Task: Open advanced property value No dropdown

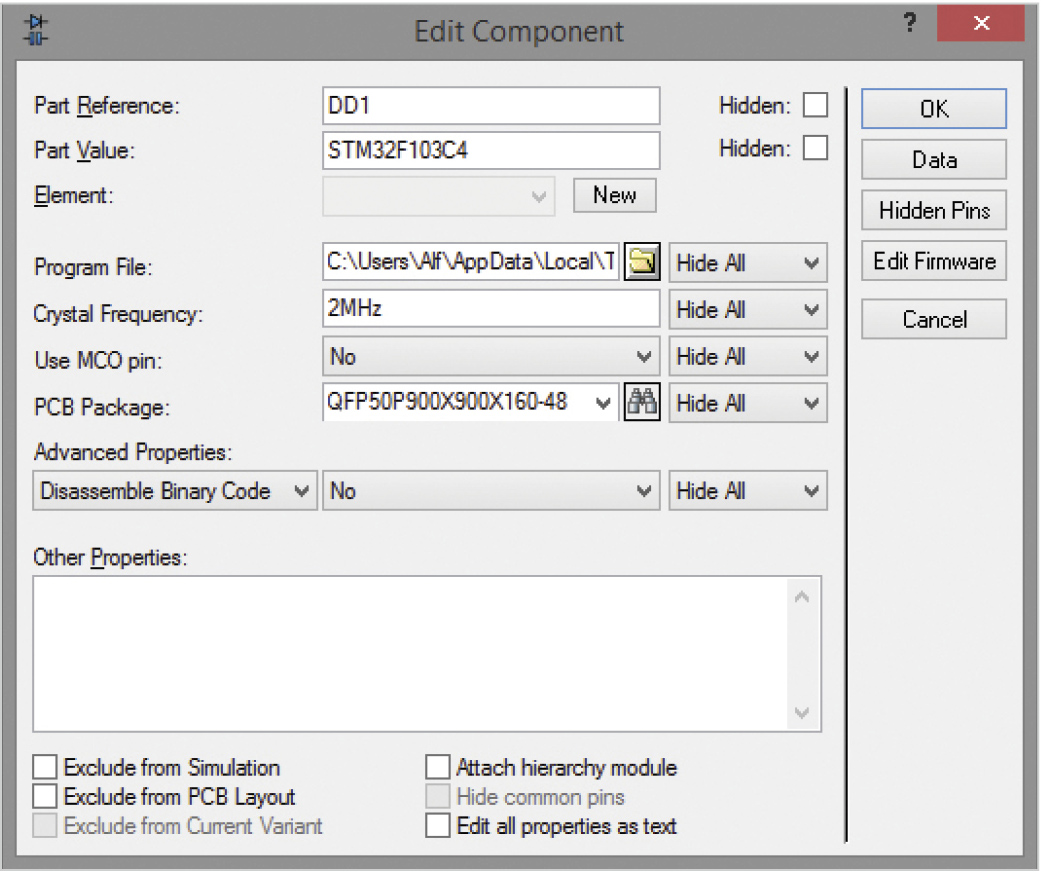Action: (491, 491)
